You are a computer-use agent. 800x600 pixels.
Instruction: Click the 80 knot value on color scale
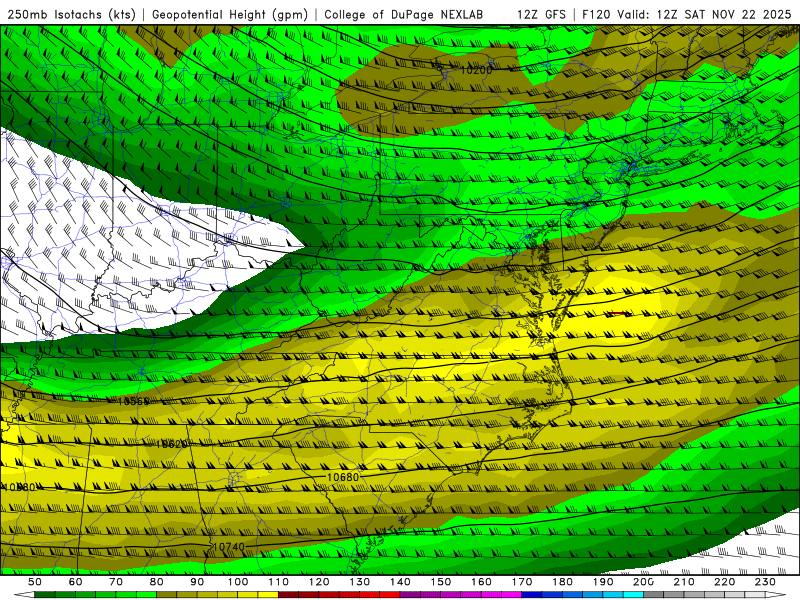(x=157, y=582)
